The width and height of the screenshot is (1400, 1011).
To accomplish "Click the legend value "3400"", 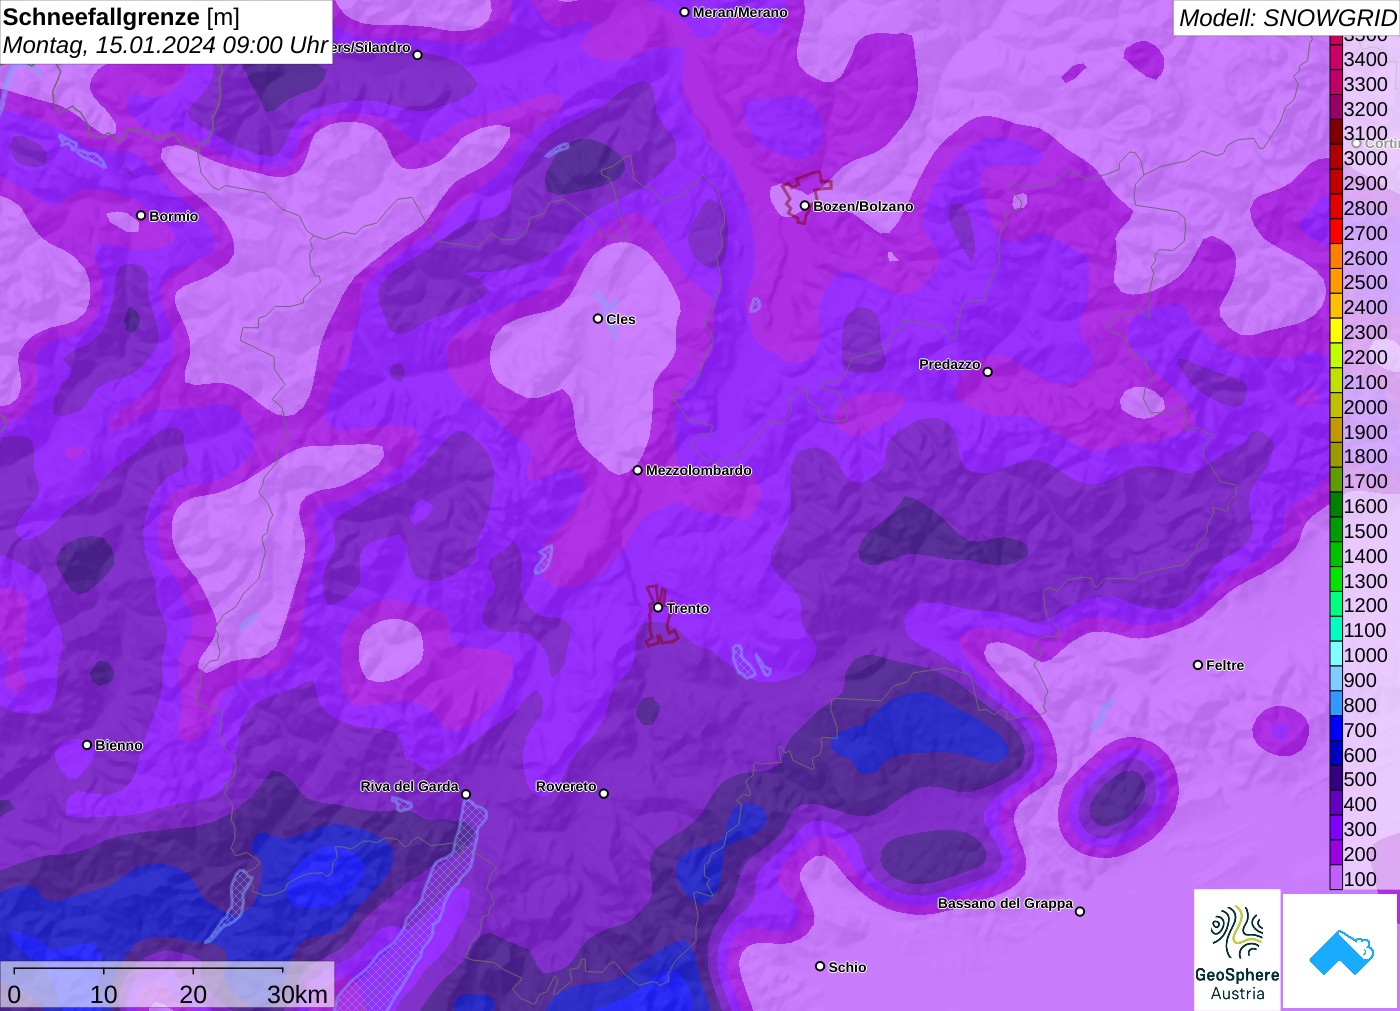I will click(x=1365, y=59).
